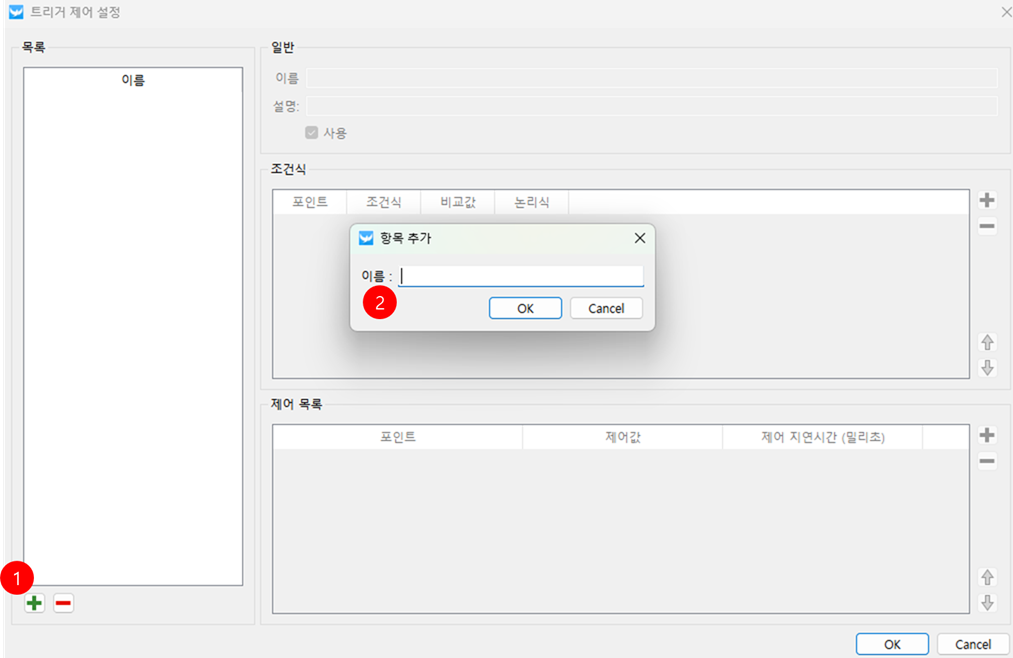1013x658 pixels.
Task: Add a row with the 조건식 plus icon
Action: click(987, 200)
